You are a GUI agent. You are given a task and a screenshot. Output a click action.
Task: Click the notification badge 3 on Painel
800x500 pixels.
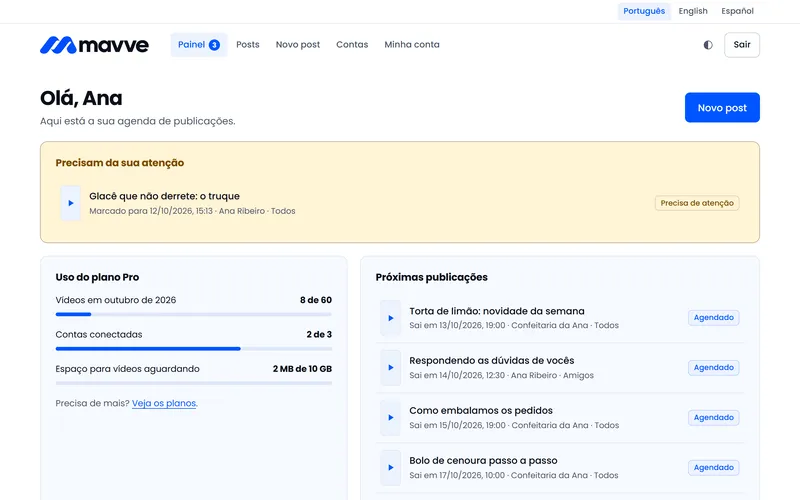(x=214, y=45)
